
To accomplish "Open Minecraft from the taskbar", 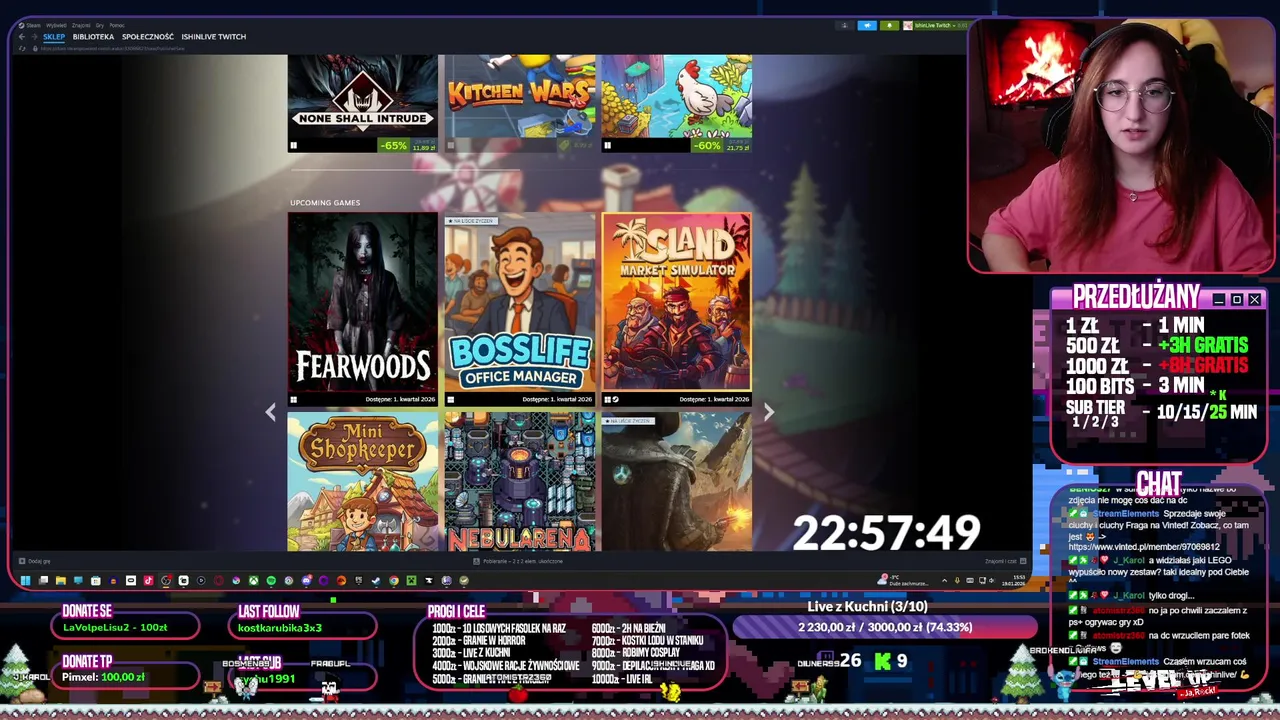I will click(411, 580).
